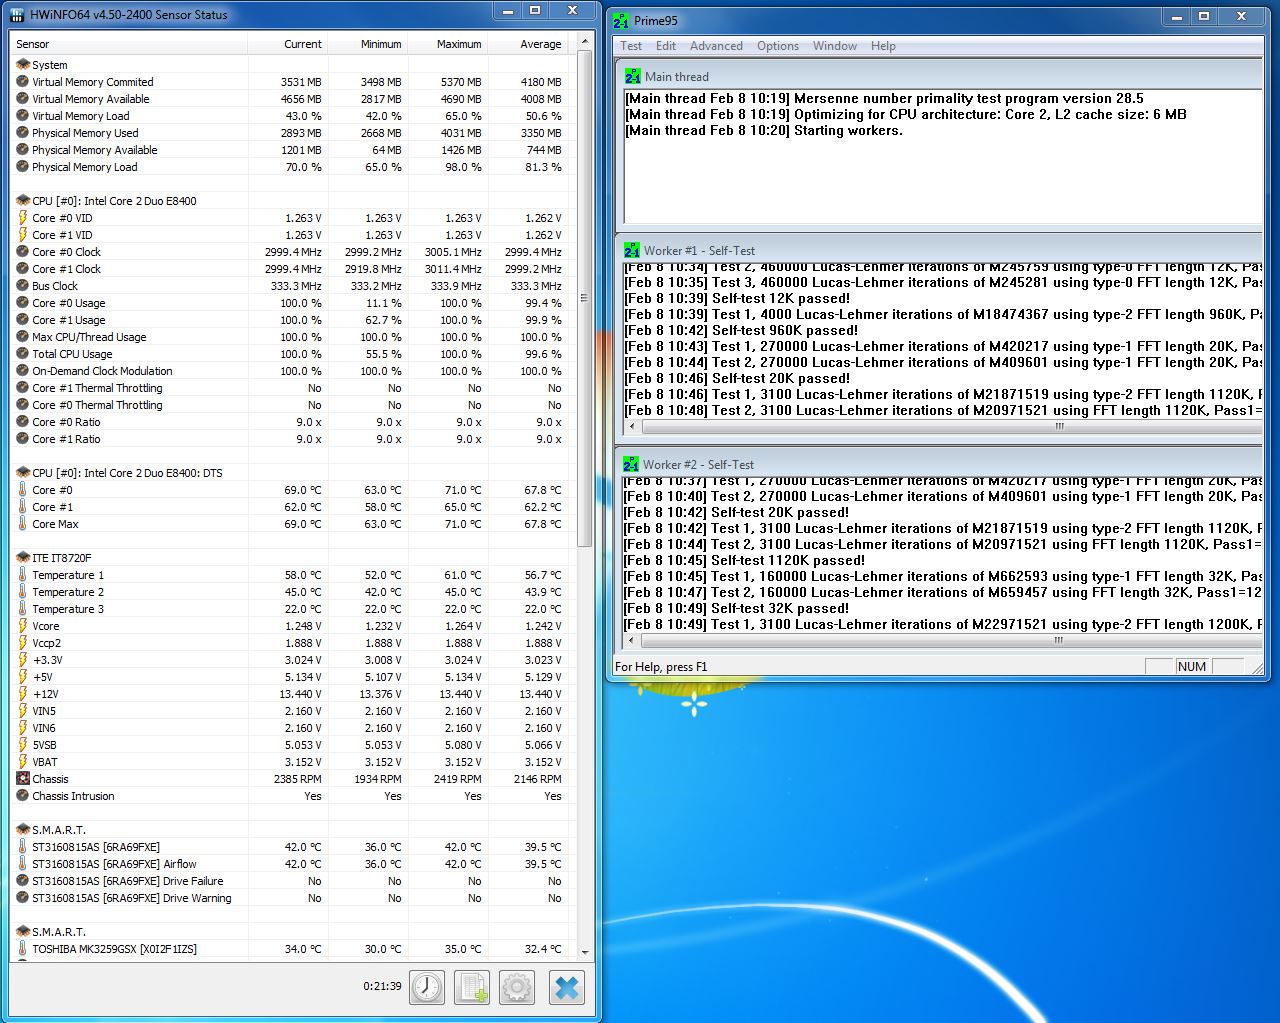Click Main thread 'Starting workers.' line
This screenshot has width=1280, height=1023.
tap(763, 130)
